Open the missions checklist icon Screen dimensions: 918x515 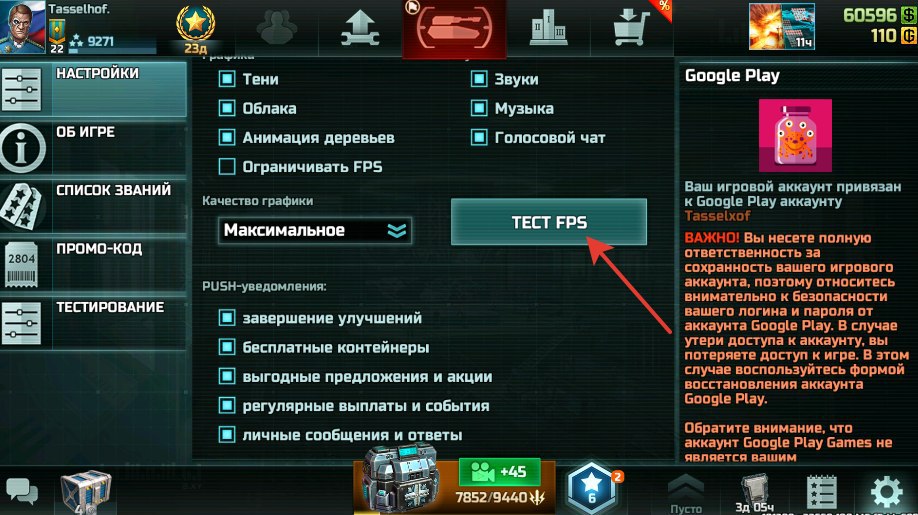821,492
